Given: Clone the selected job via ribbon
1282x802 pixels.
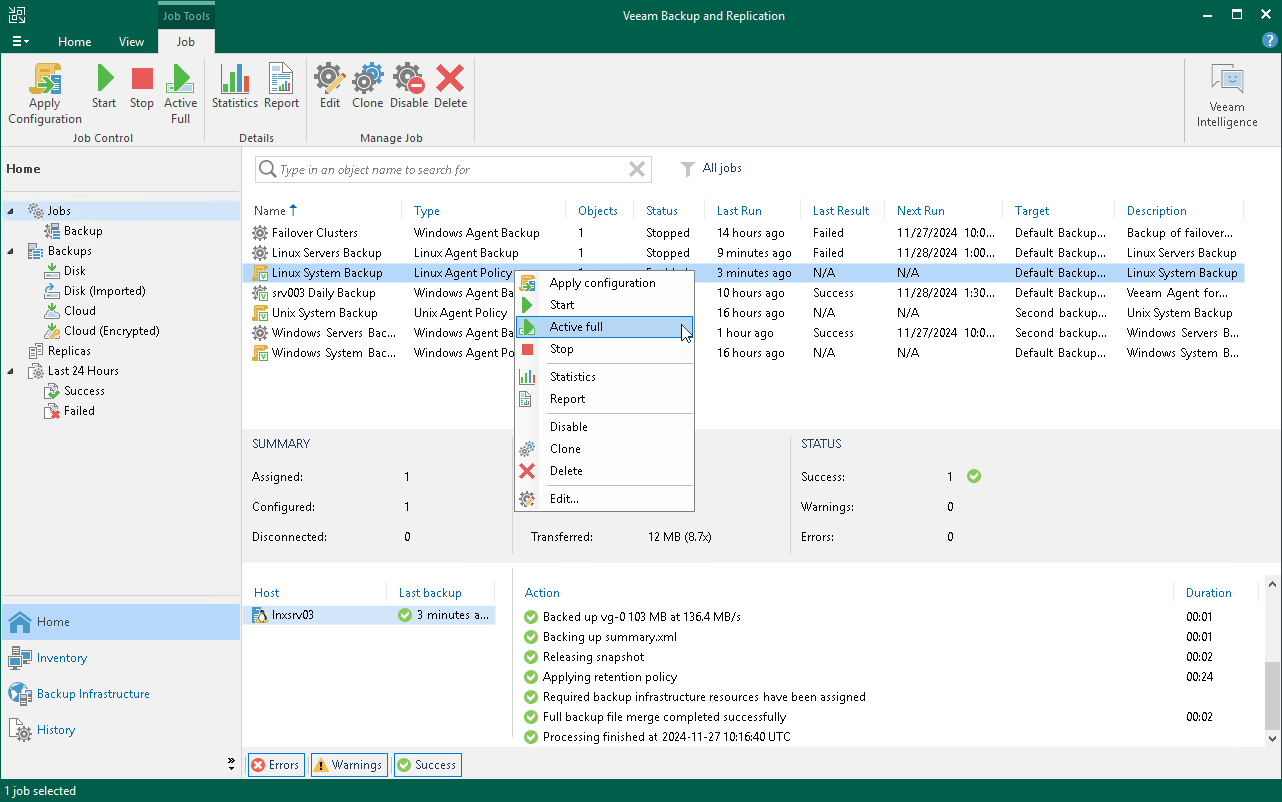Looking at the screenshot, I should click(367, 87).
